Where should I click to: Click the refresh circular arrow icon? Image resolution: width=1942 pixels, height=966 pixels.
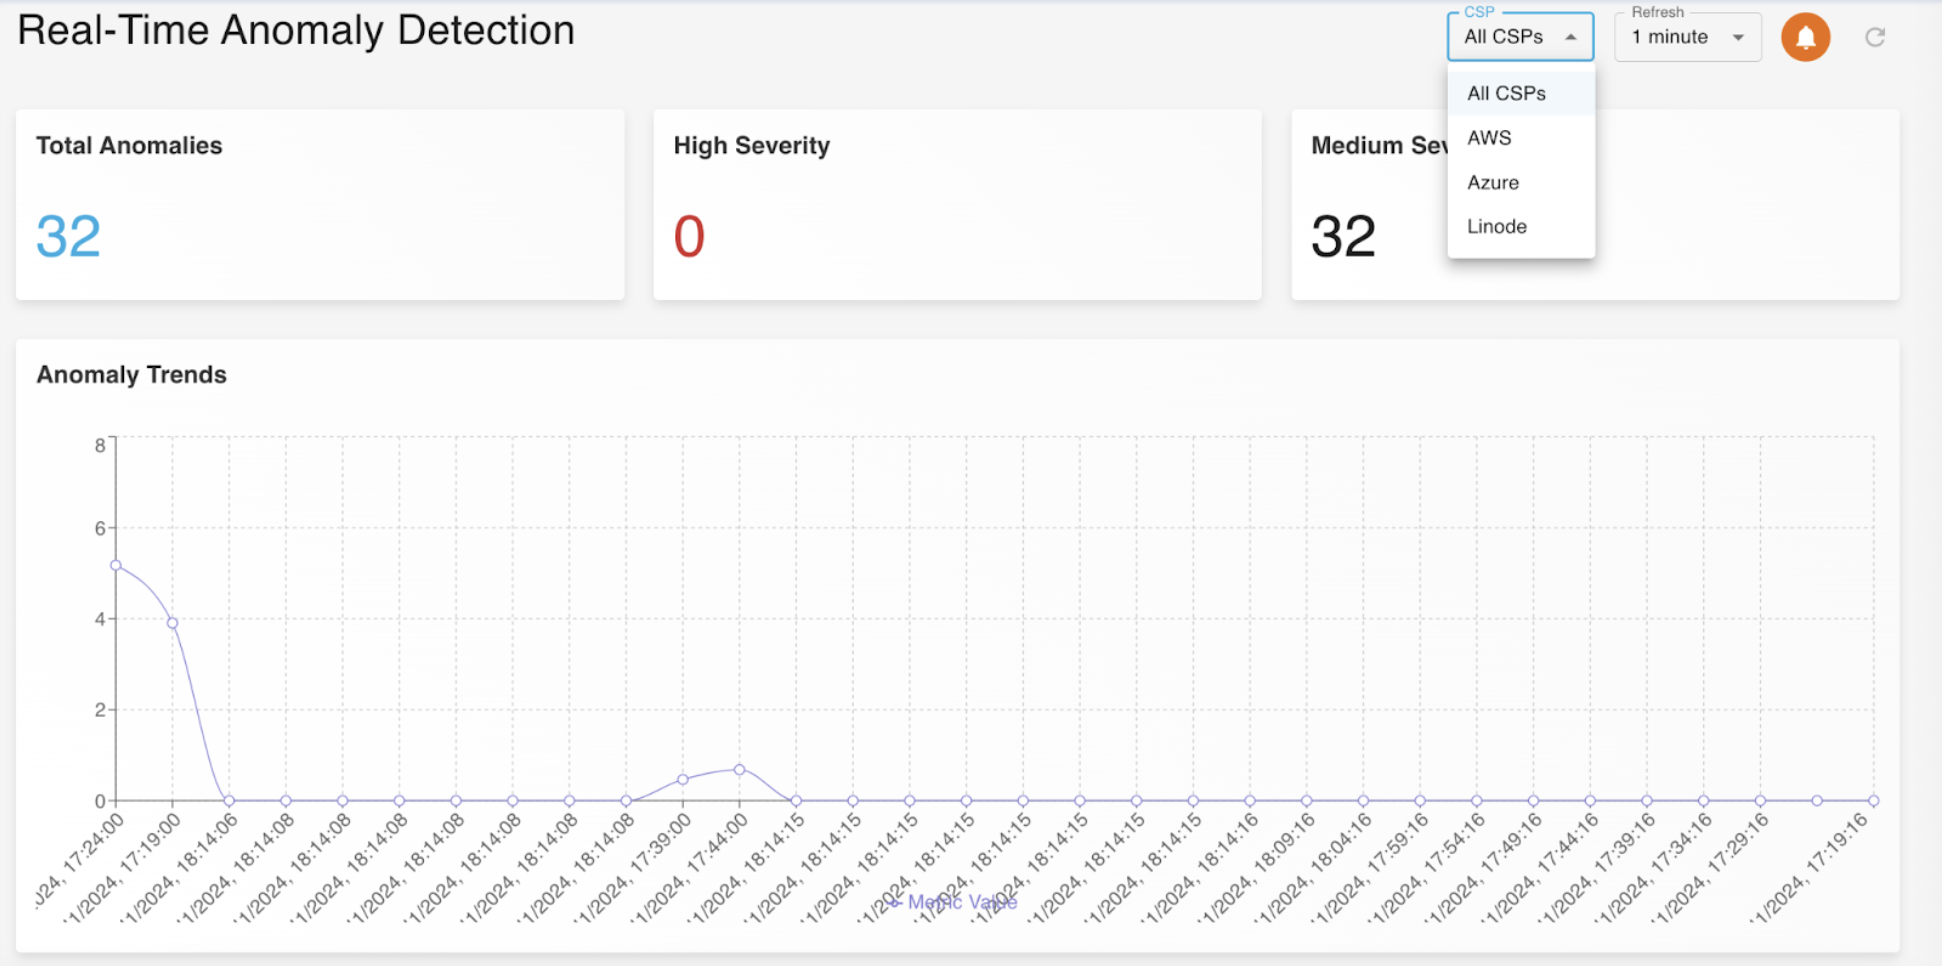[1875, 38]
